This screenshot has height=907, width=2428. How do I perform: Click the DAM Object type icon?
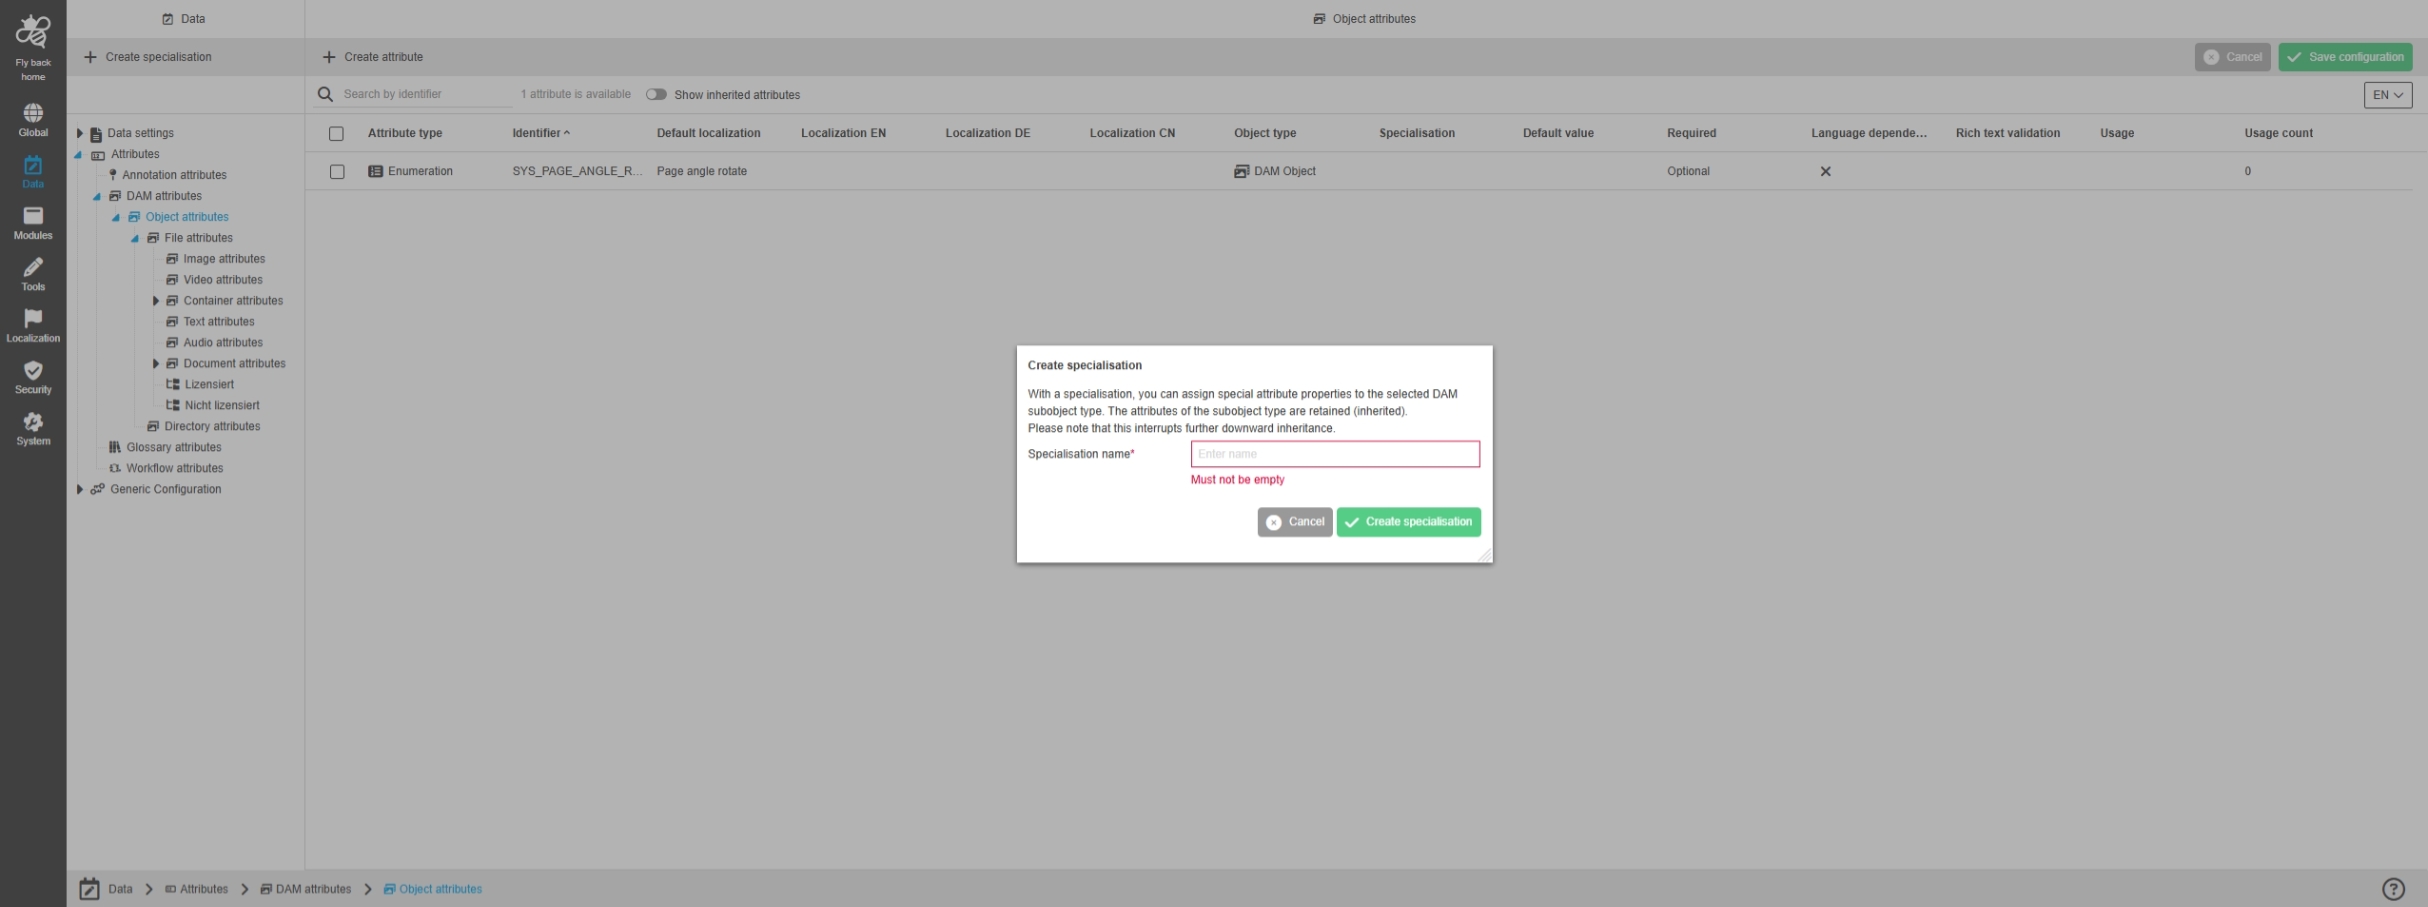[1242, 171]
